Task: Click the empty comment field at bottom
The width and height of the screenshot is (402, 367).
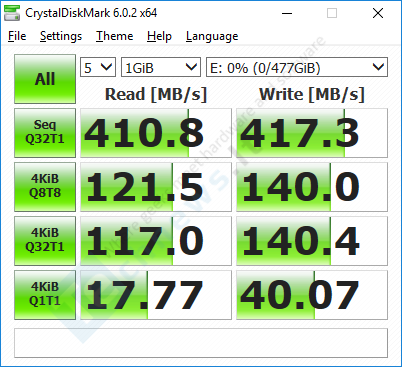Action: tap(201, 343)
